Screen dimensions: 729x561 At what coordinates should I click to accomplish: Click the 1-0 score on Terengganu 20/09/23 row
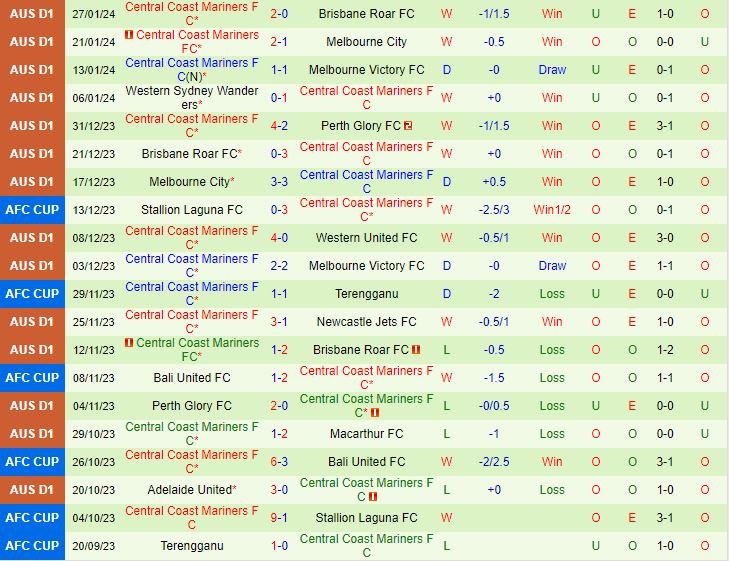(279, 546)
